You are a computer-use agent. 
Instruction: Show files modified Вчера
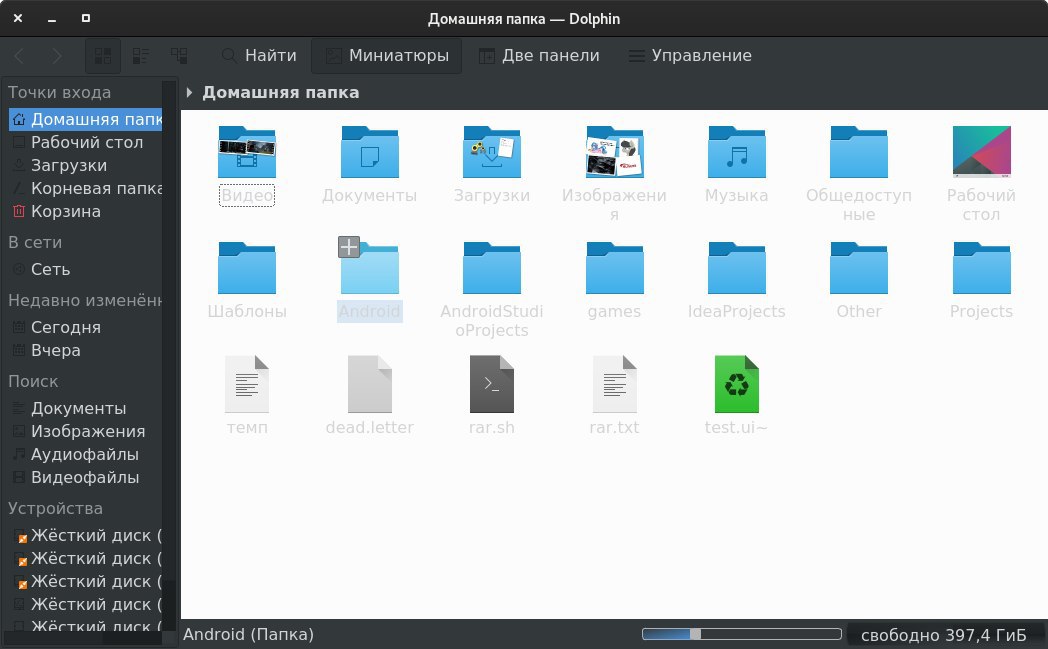[86, 350]
